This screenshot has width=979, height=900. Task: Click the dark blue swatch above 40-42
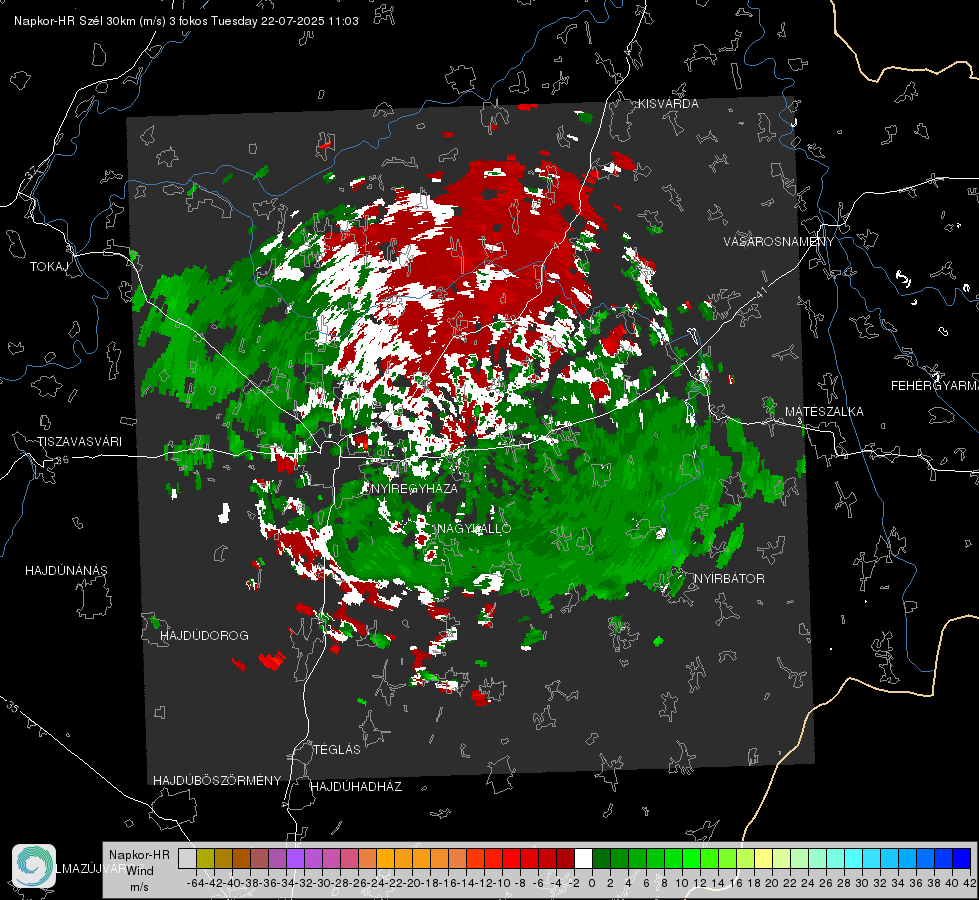pyautogui.click(x=962, y=858)
